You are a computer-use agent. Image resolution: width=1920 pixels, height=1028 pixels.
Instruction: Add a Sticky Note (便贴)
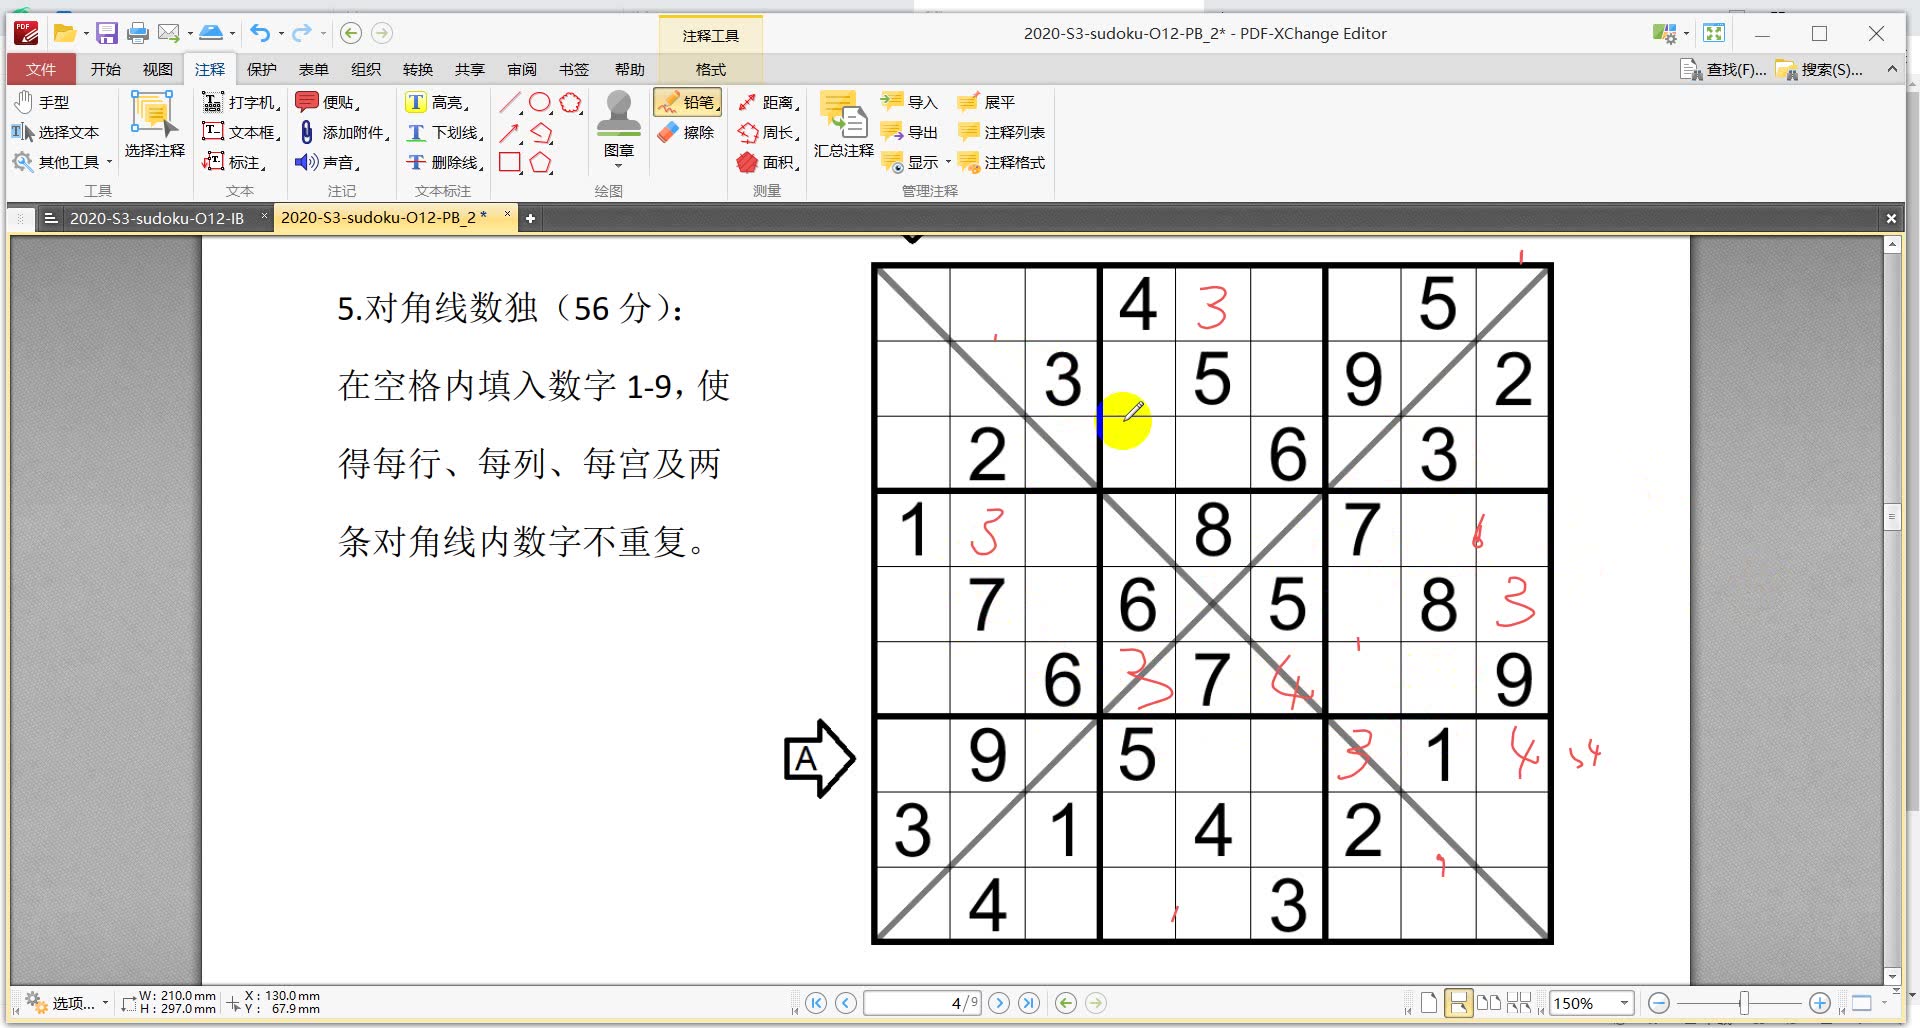pyautogui.click(x=328, y=102)
